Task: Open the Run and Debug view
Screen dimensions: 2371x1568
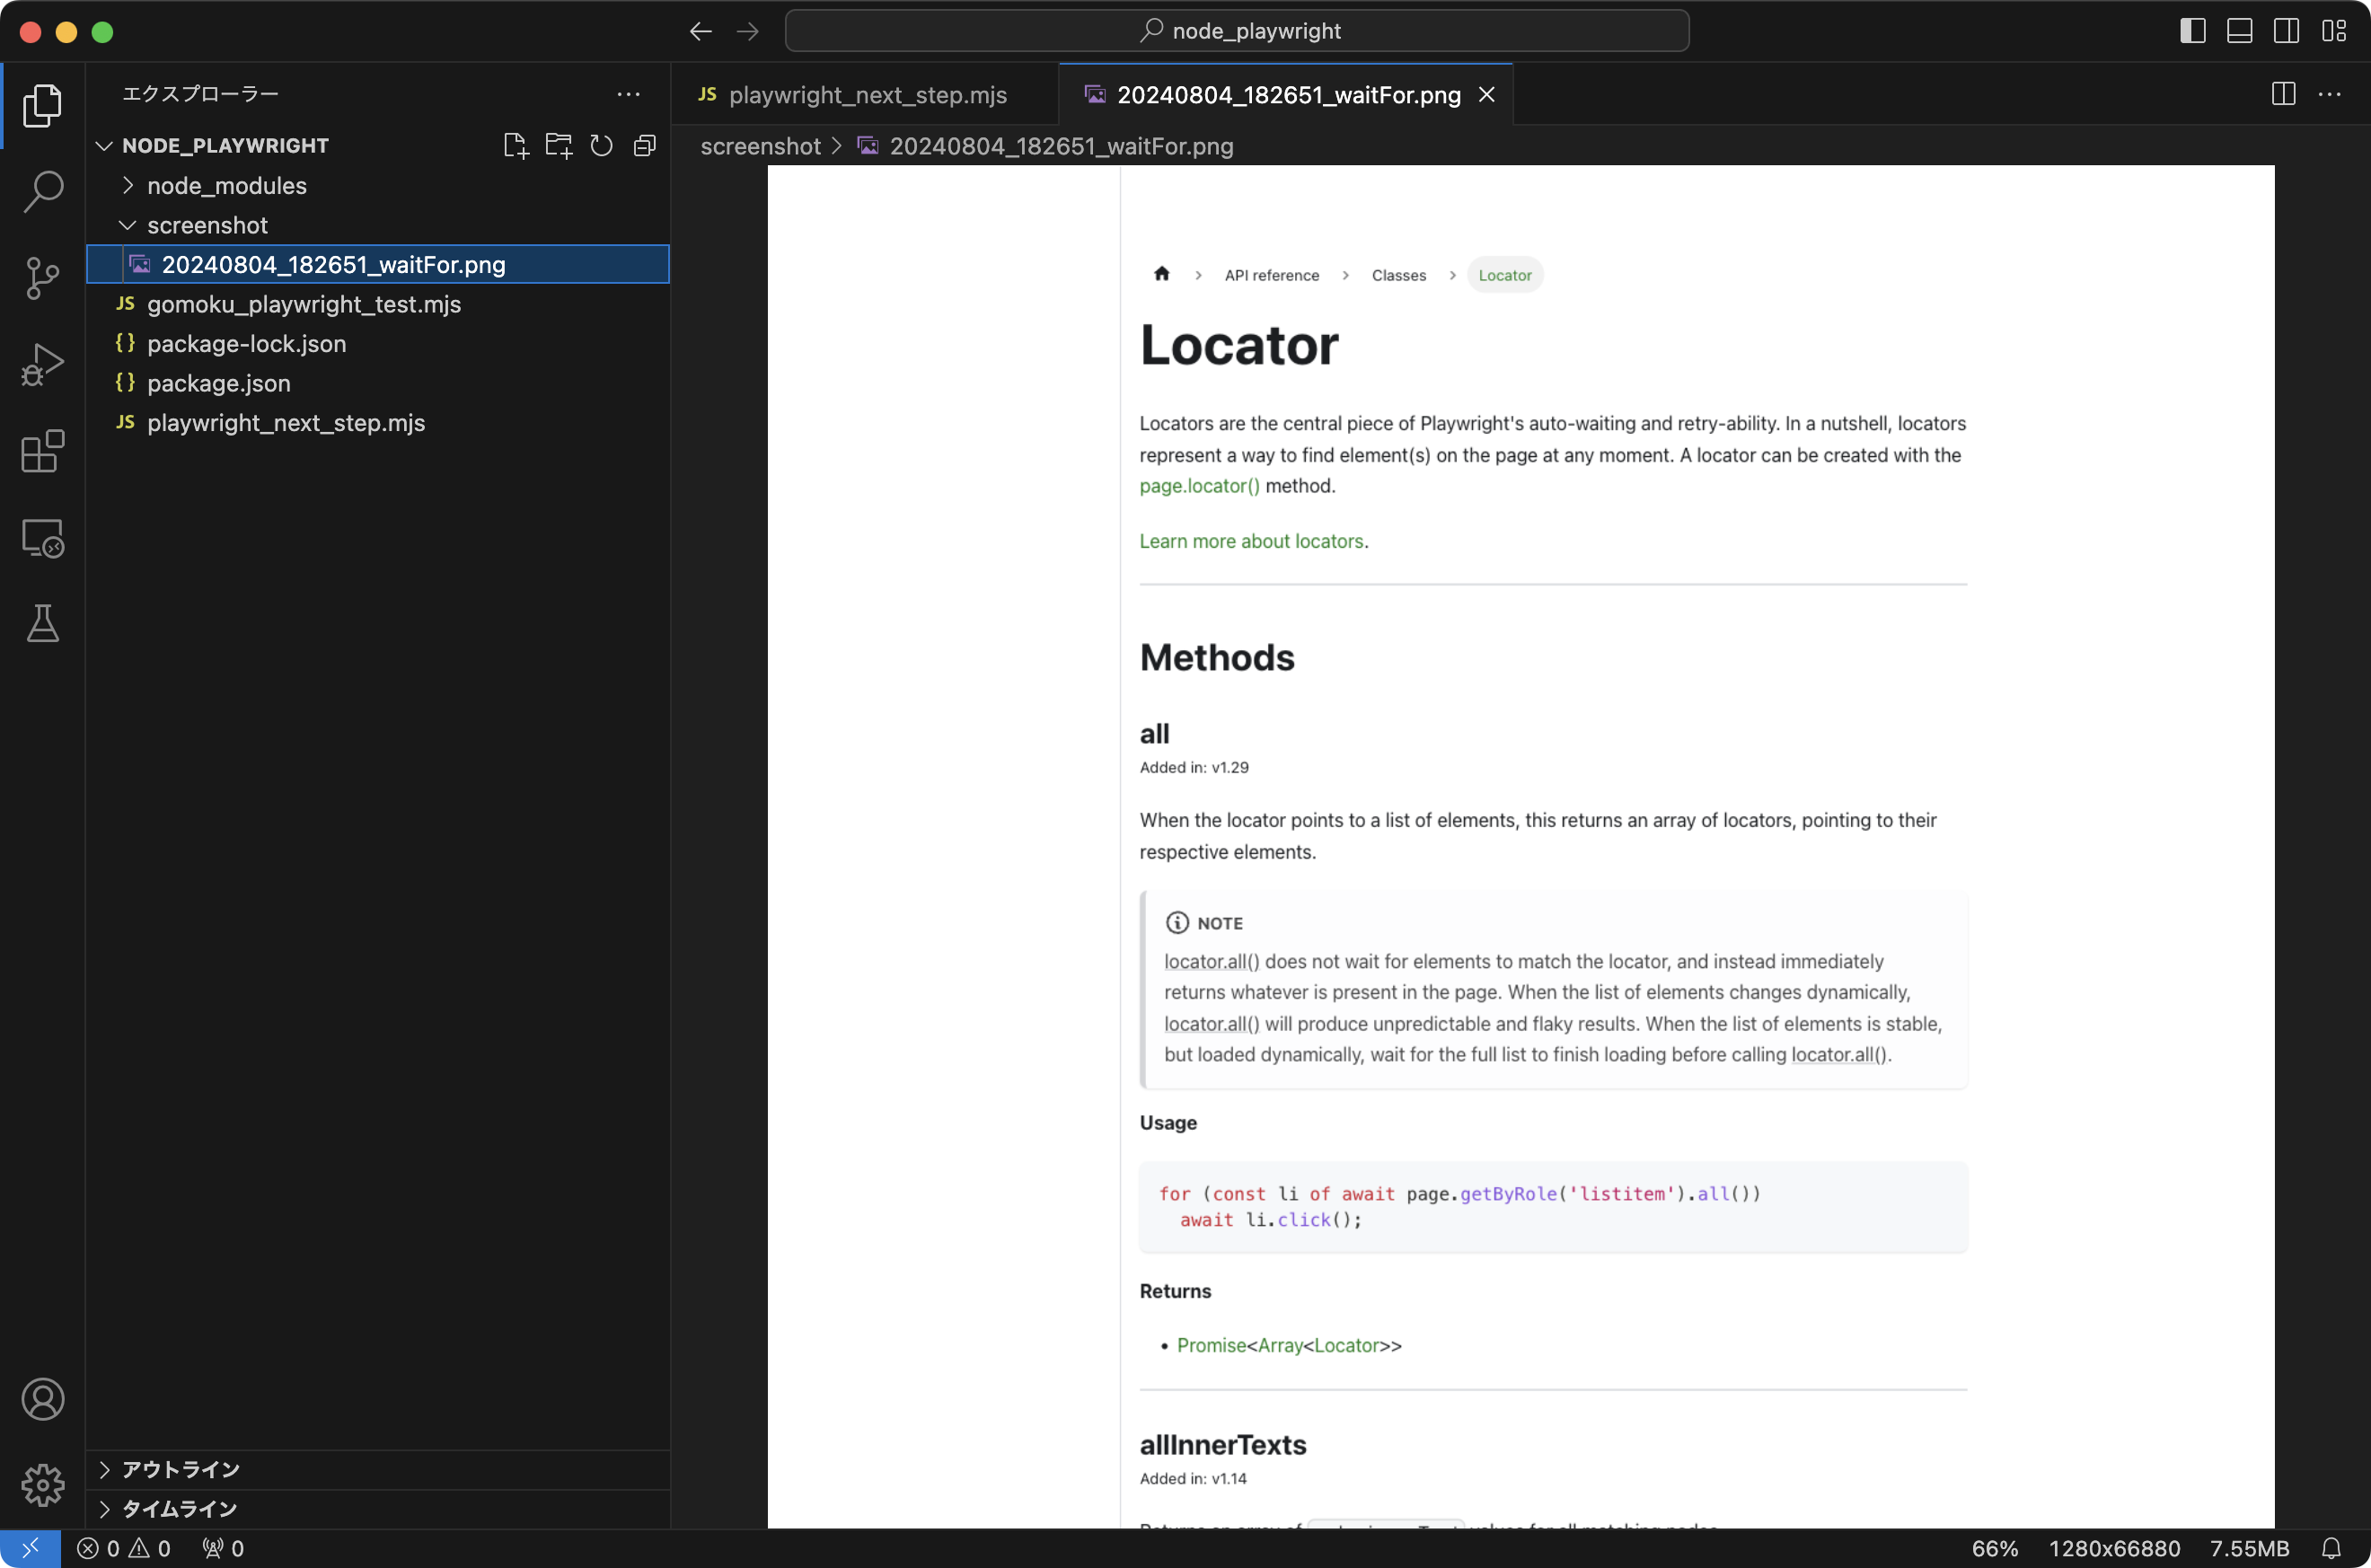Action: pos(42,364)
